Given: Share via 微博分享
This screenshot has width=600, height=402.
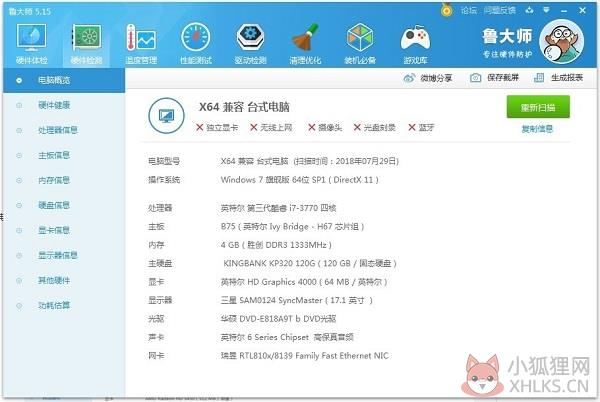Looking at the screenshot, I should pyautogui.click(x=428, y=78).
